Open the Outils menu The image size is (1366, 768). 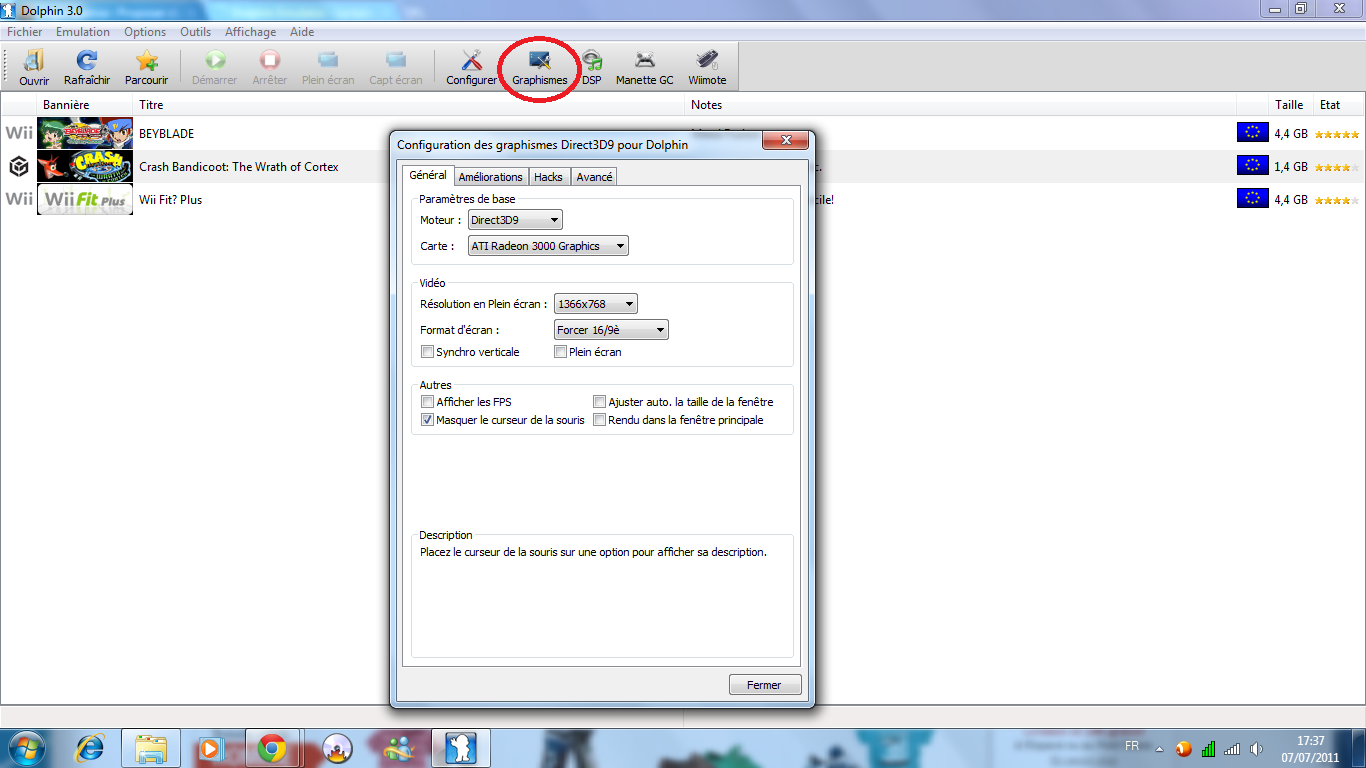196,32
